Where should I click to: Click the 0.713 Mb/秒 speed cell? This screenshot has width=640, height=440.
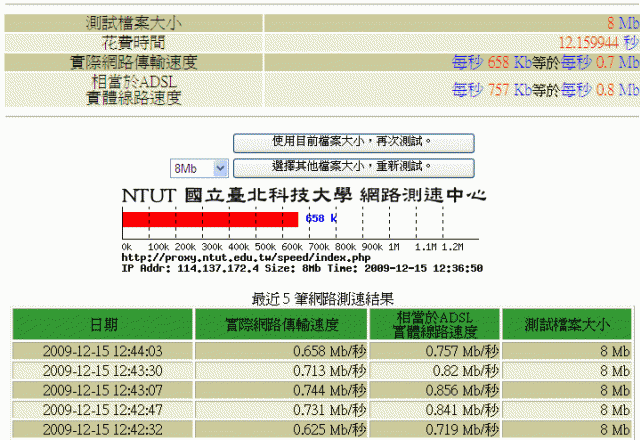pyautogui.click(x=281, y=371)
